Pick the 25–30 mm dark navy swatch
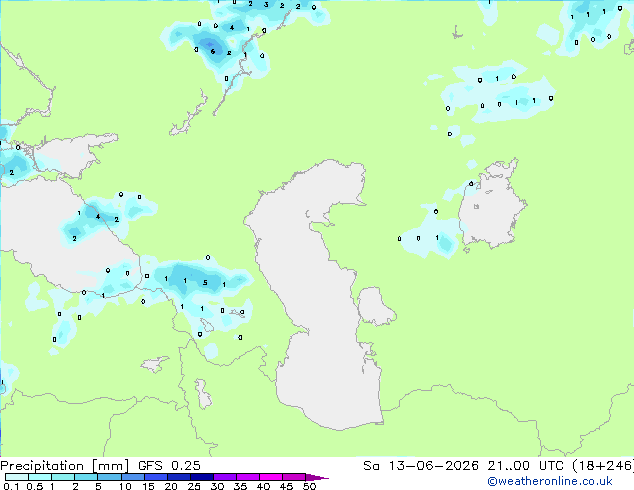This screenshot has height=490, width=634. [x=201, y=477]
